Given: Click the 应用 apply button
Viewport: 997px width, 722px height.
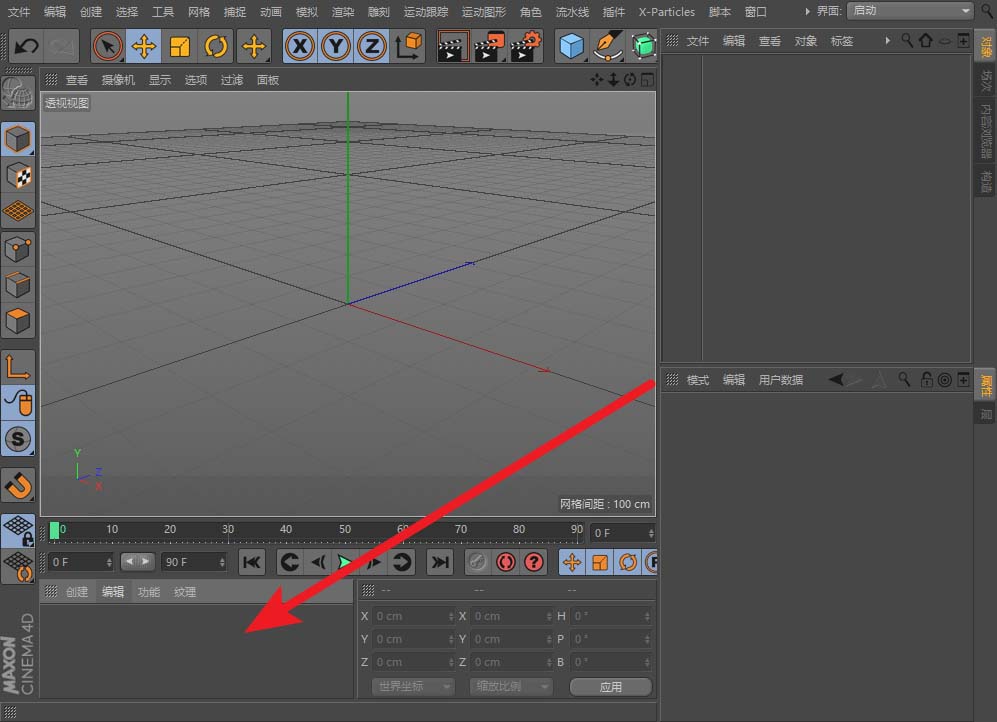Looking at the screenshot, I should tap(610, 687).
